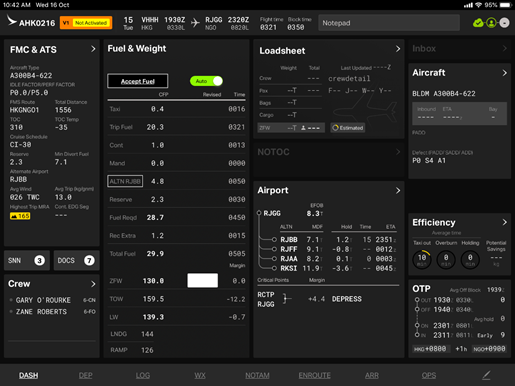515x386 pixels.
Task: Tap the Total Fuel 29.9 value
Action: point(155,254)
